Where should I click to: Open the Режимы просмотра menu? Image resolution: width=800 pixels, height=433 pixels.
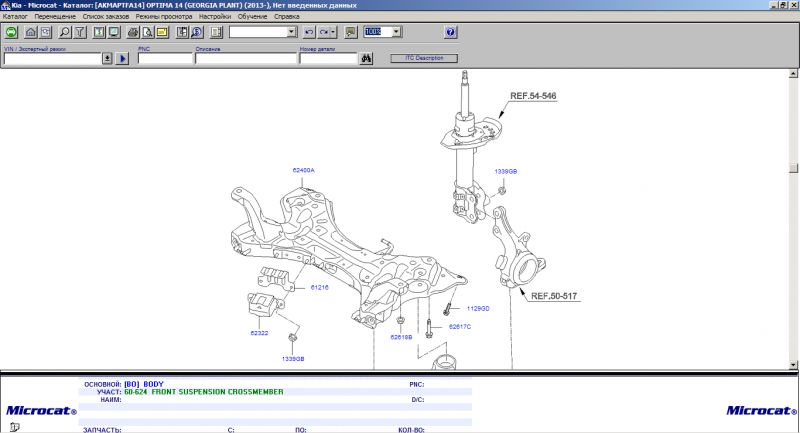click(164, 16)
